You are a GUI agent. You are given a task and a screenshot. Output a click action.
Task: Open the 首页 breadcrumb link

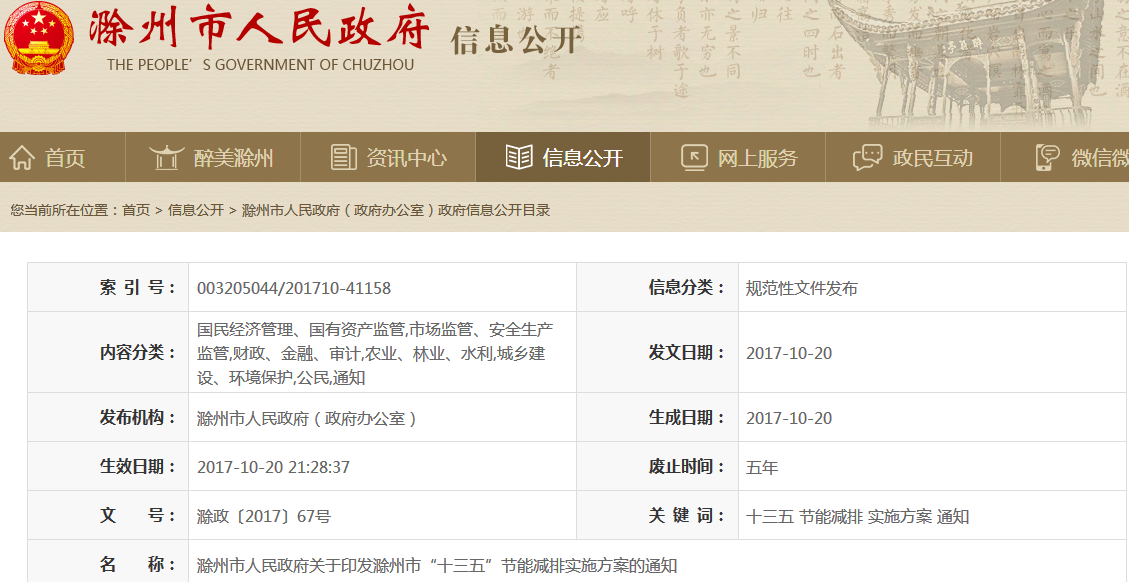pyautogui.click(x=136, y=210)
